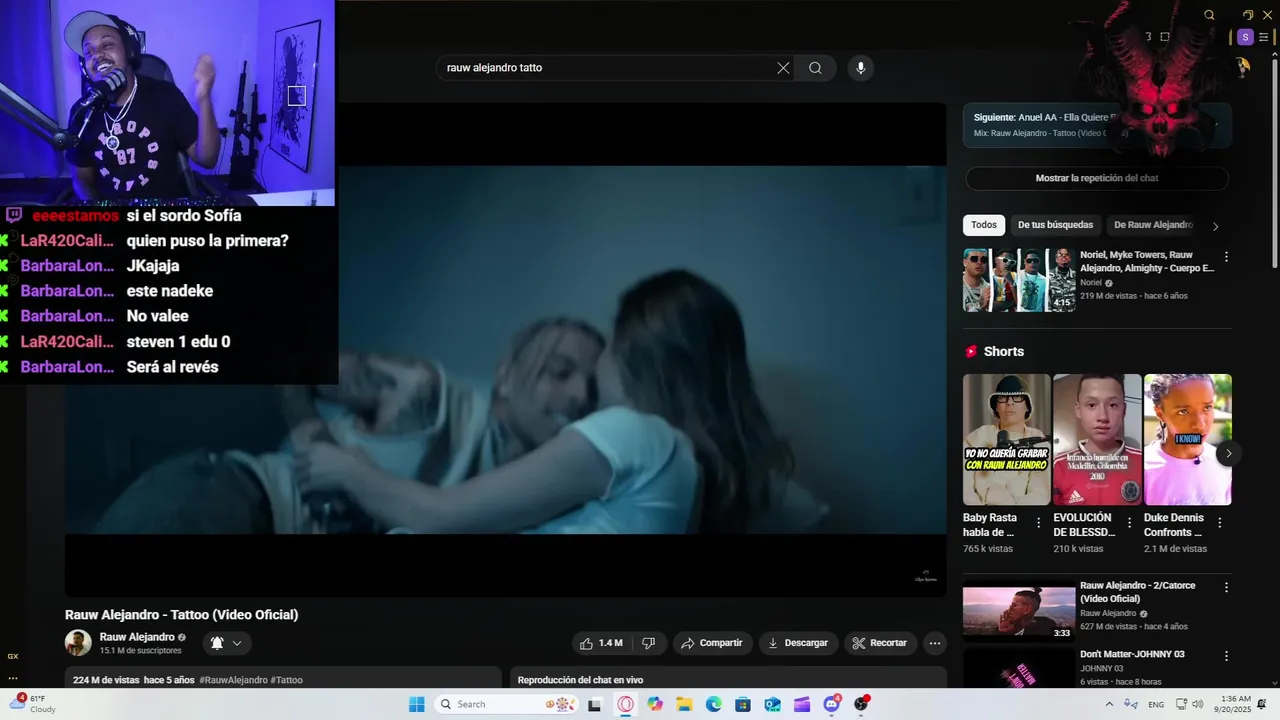This screenshot has width=1280, height=720.
Task: Toggle channel notification bell for Rauw Alejandro
Action: [227, 643]
